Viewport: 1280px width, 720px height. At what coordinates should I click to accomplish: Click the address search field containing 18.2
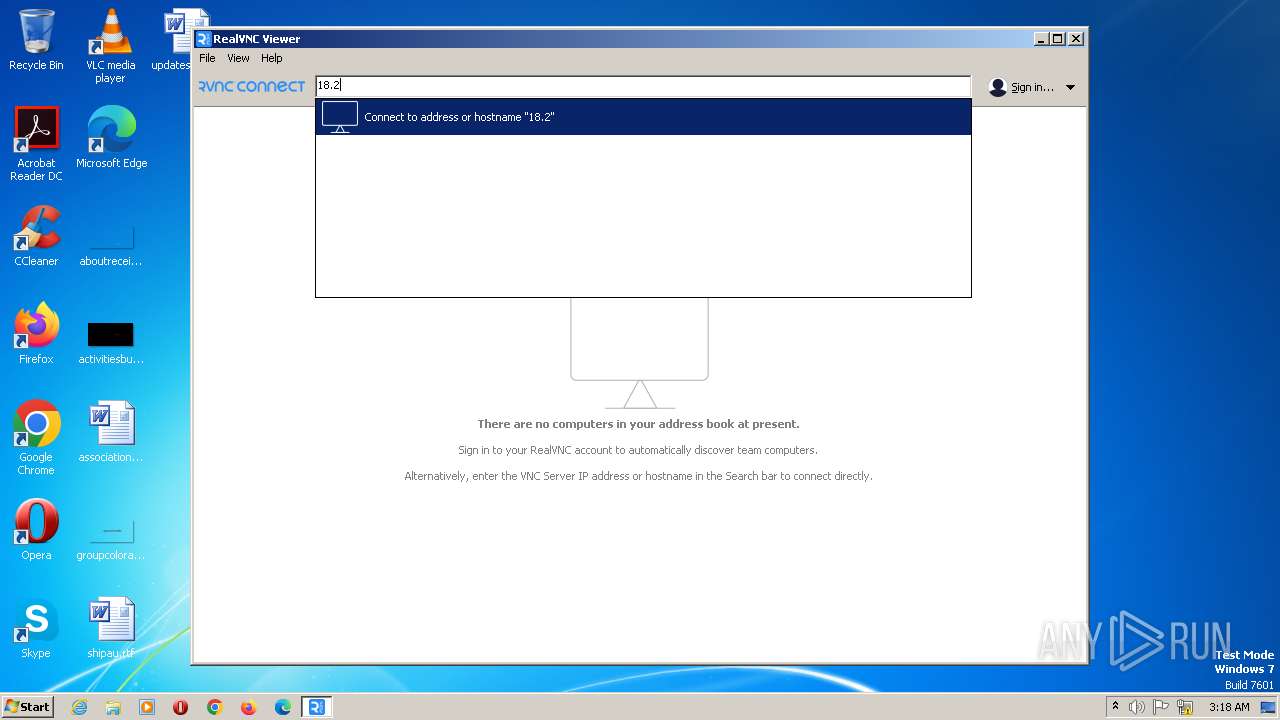click(x=643, y=86)
